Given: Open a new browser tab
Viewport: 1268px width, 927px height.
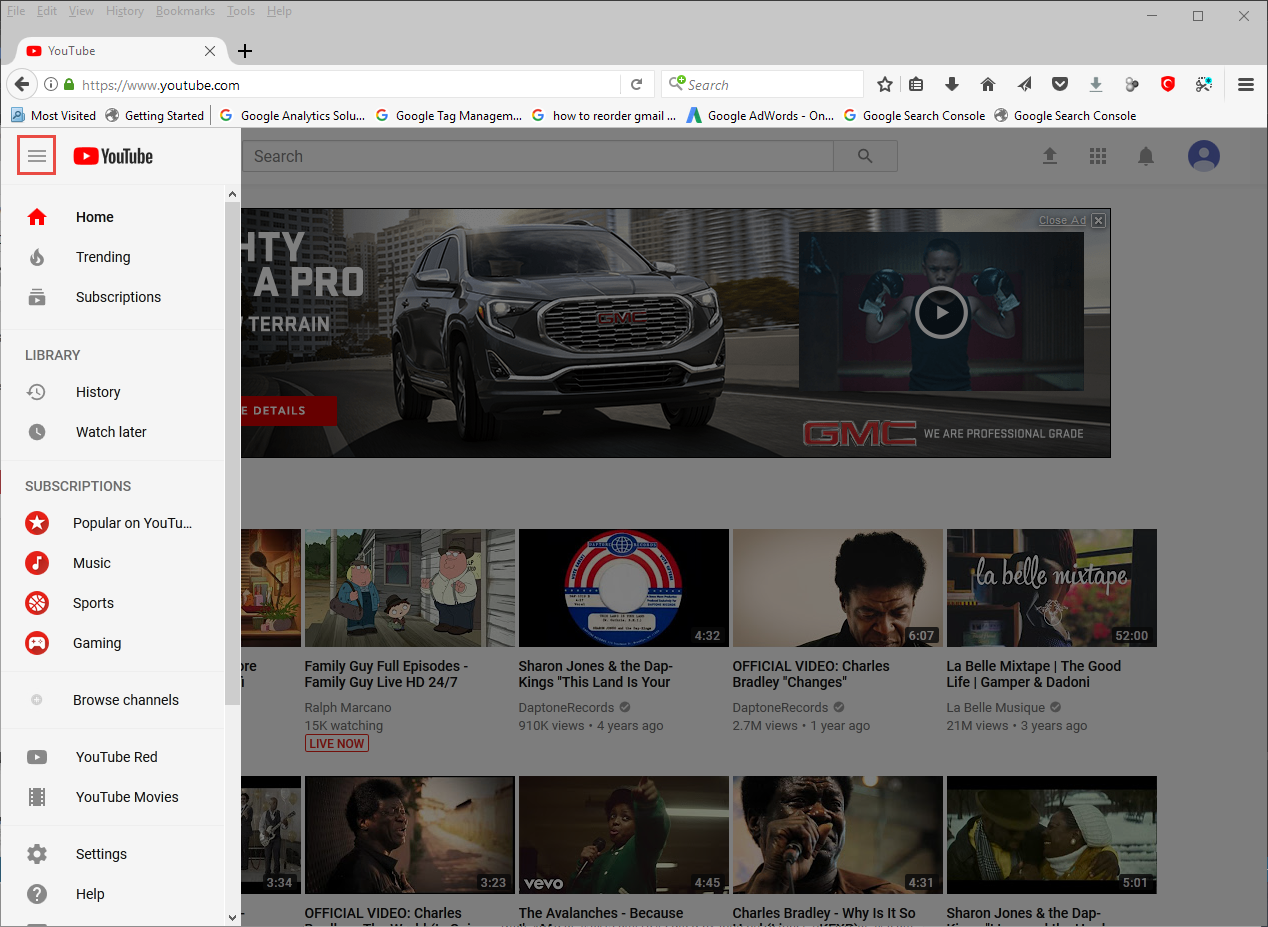Looking at the screenshot, I should 245,51.
